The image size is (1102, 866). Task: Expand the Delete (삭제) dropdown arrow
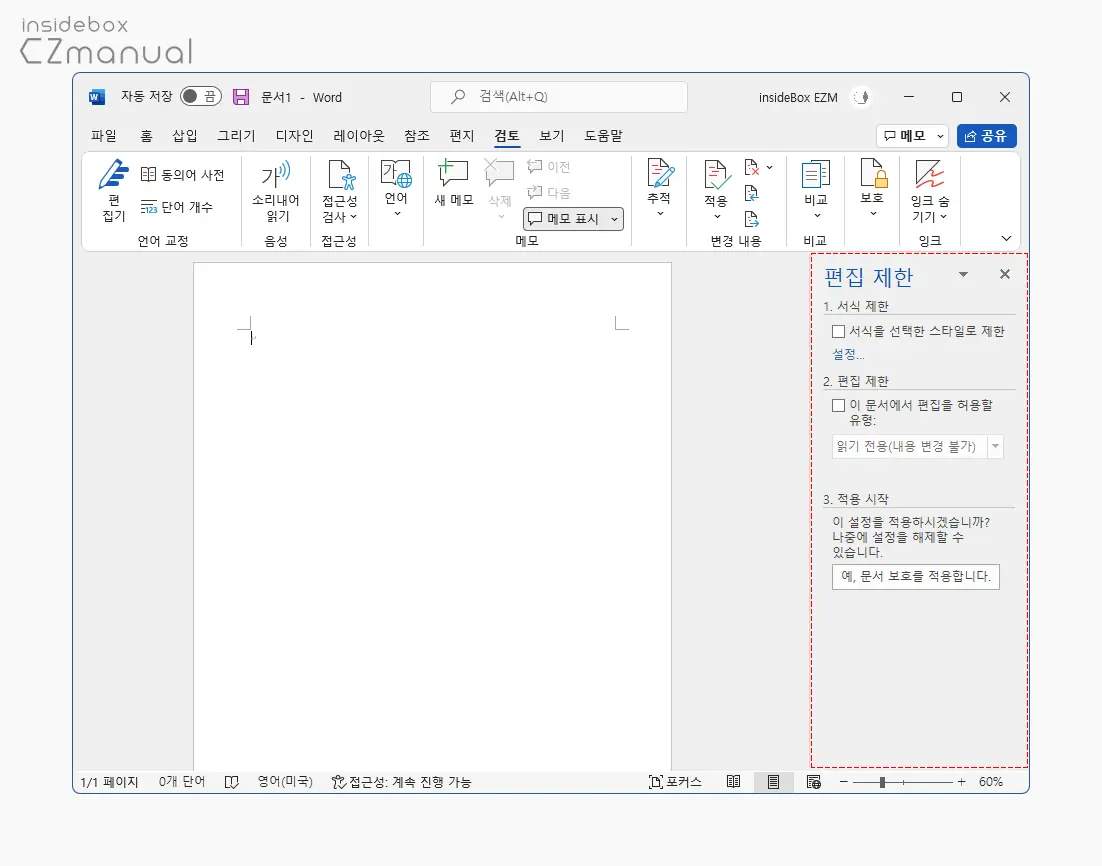[501, 216]
